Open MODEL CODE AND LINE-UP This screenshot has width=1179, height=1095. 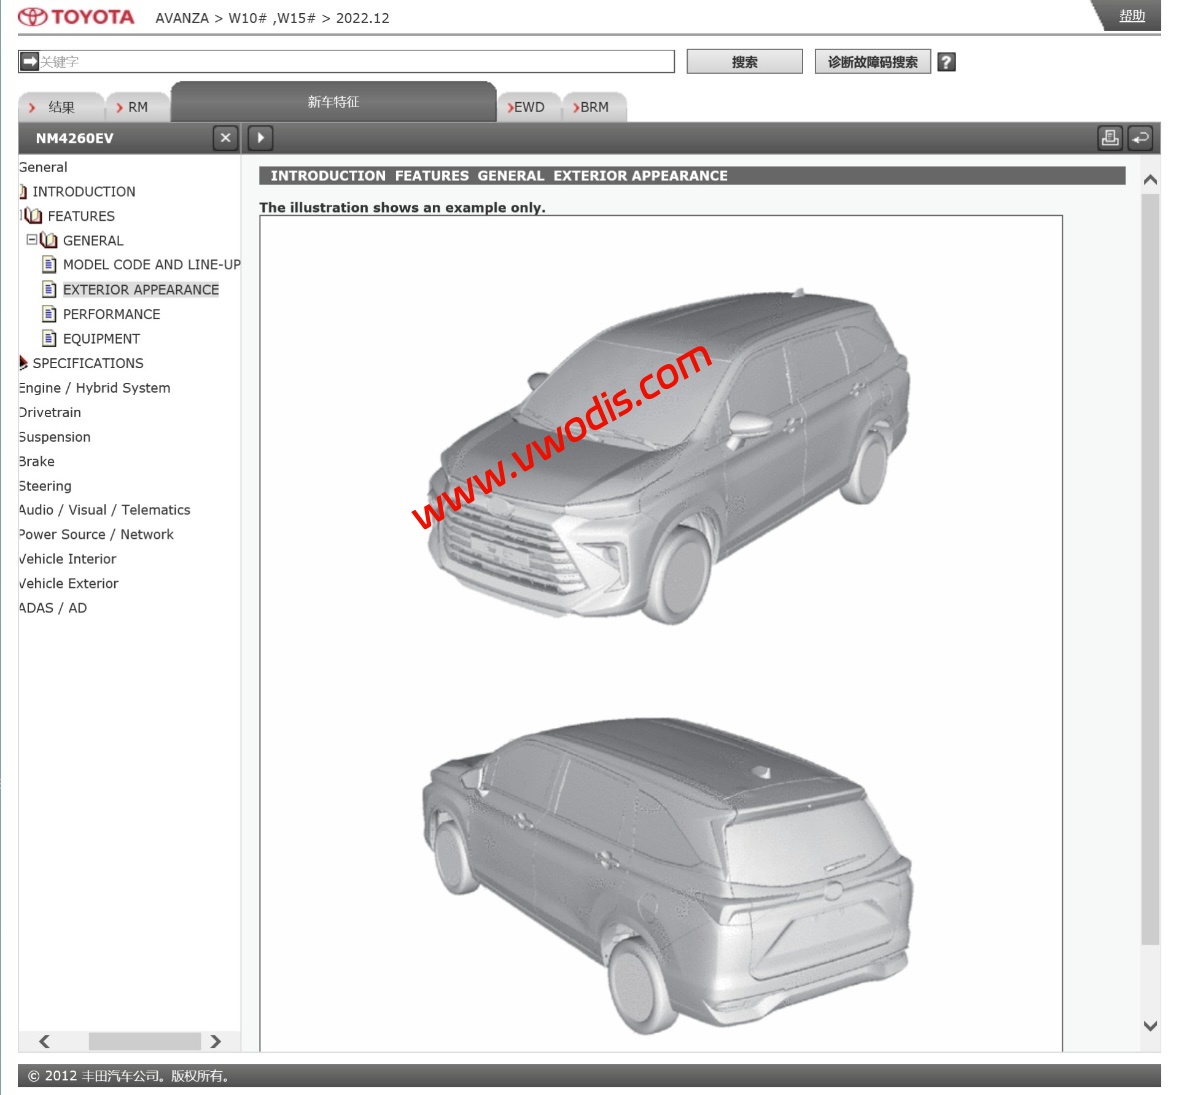click(152, 264)
